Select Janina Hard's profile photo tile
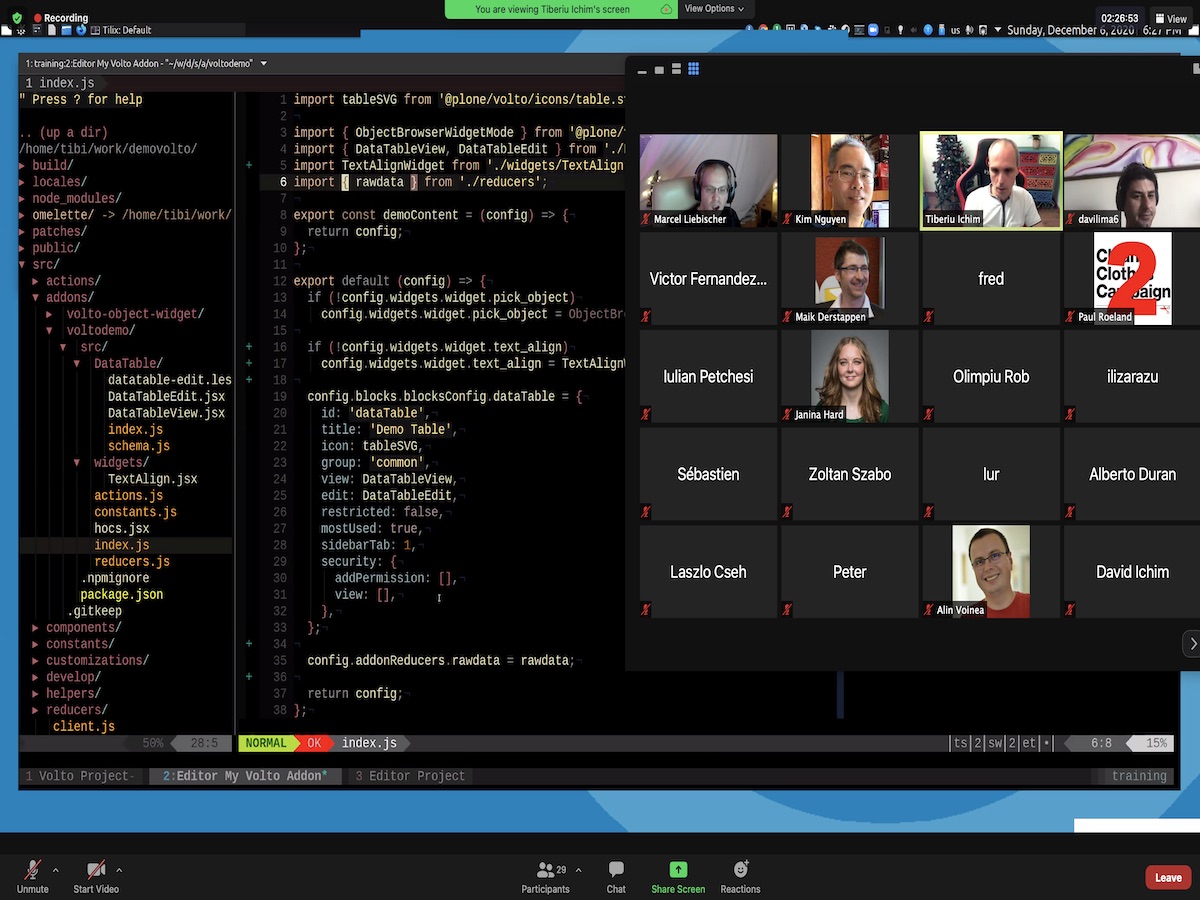Image resolution: width=1200 pixels, height=900 pixels. pos(849,377)
